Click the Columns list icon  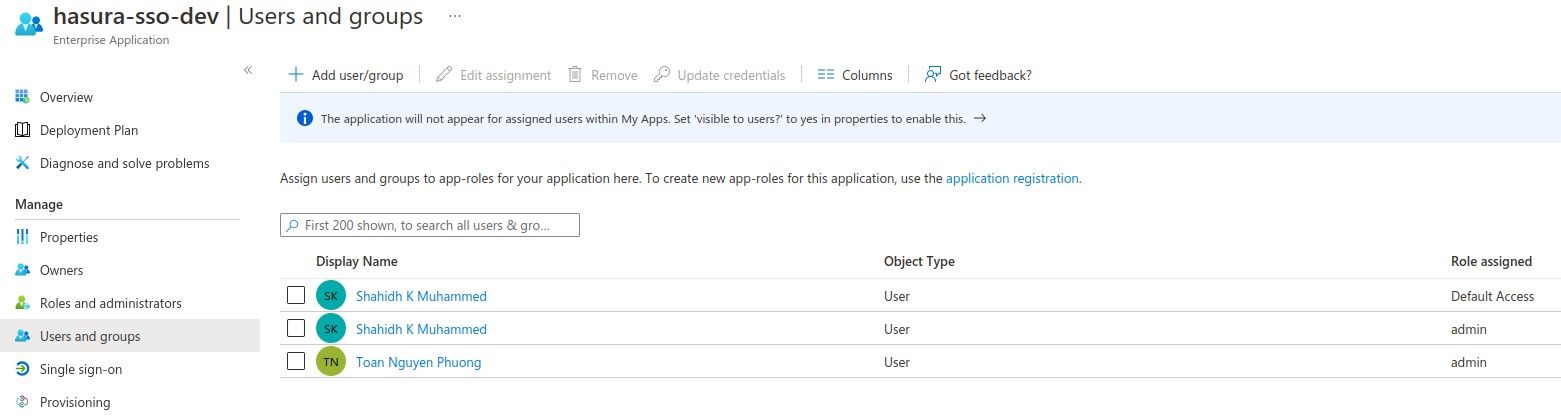tap(825, 75)
